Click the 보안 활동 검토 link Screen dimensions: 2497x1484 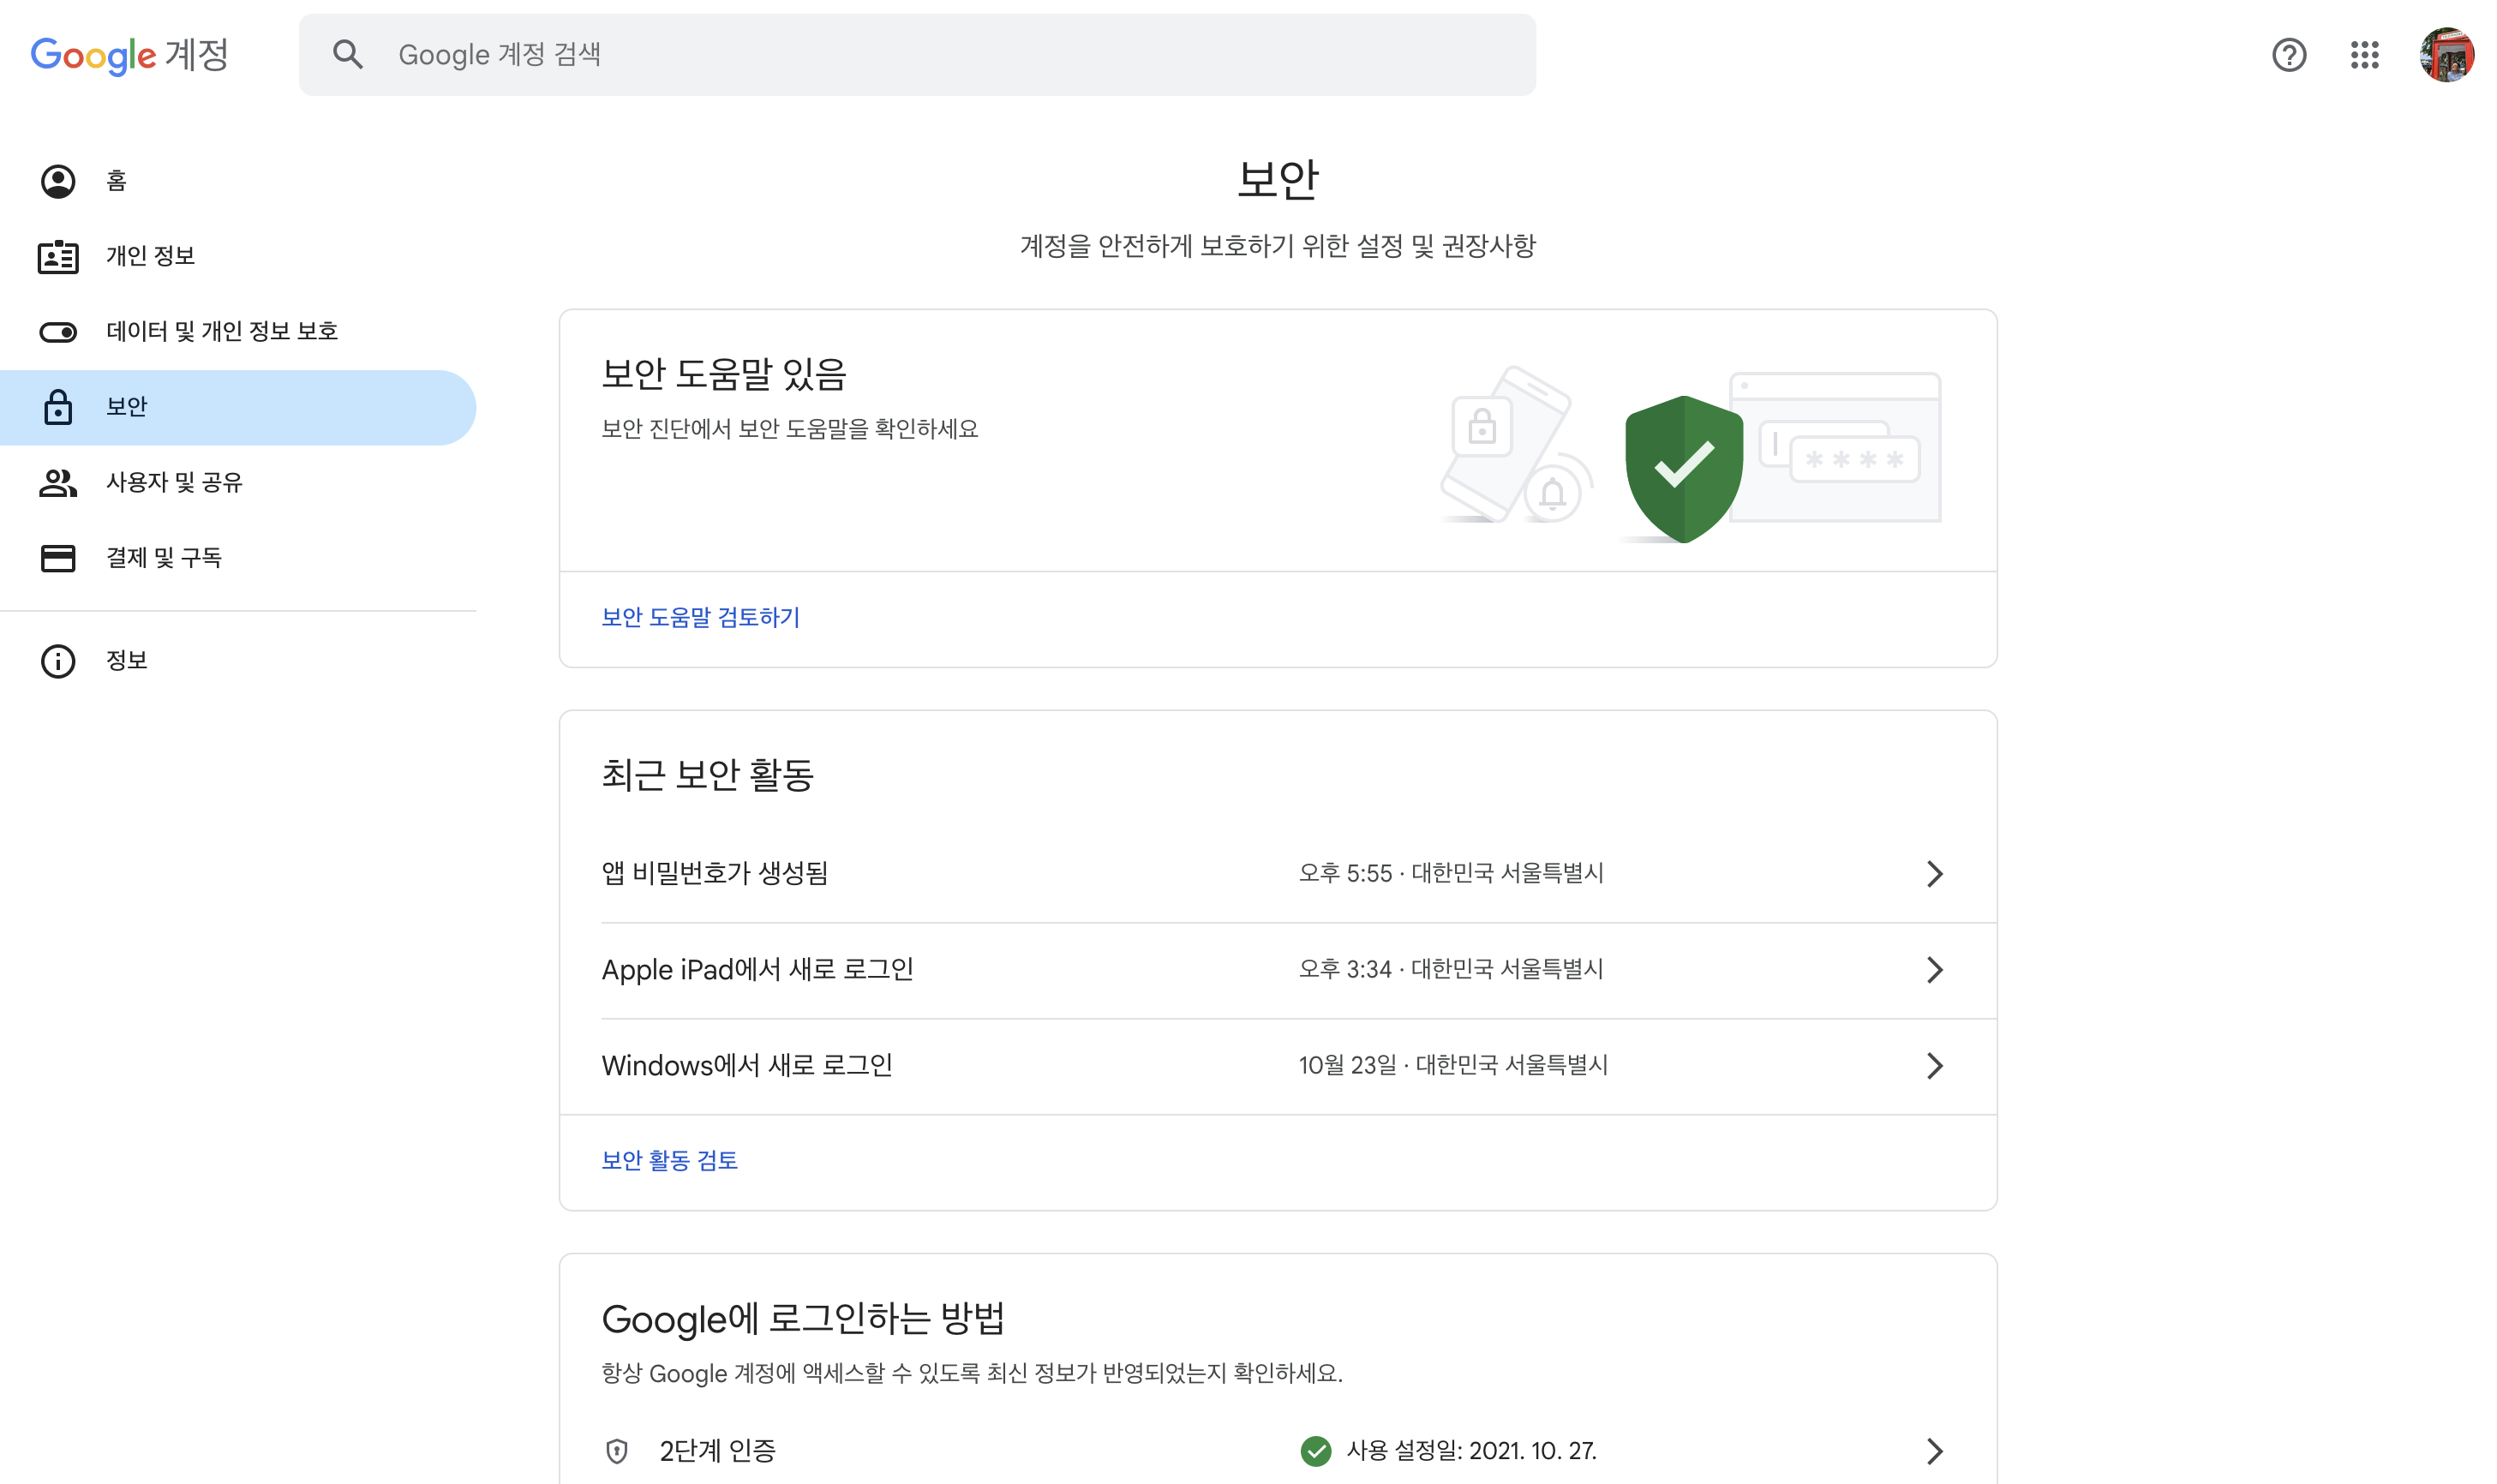click(669, 1160)
